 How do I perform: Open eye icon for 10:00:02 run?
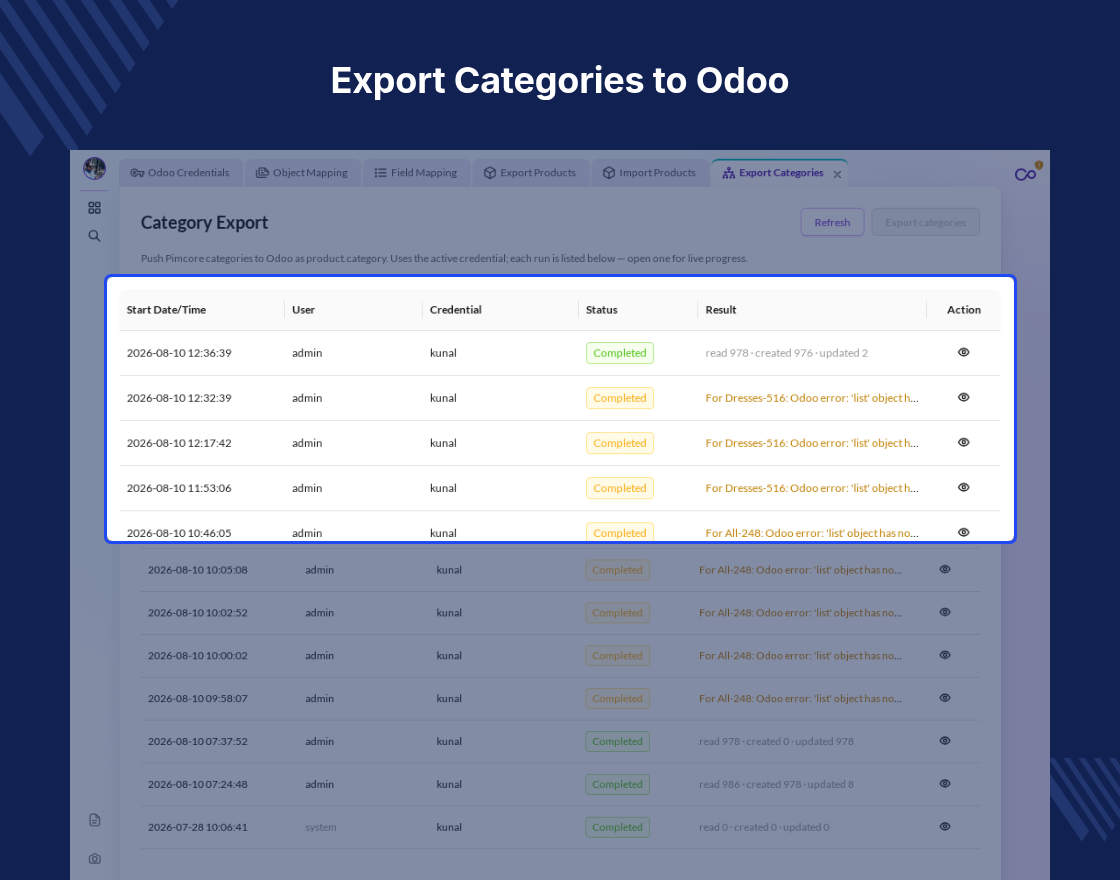tap(945, 655)
